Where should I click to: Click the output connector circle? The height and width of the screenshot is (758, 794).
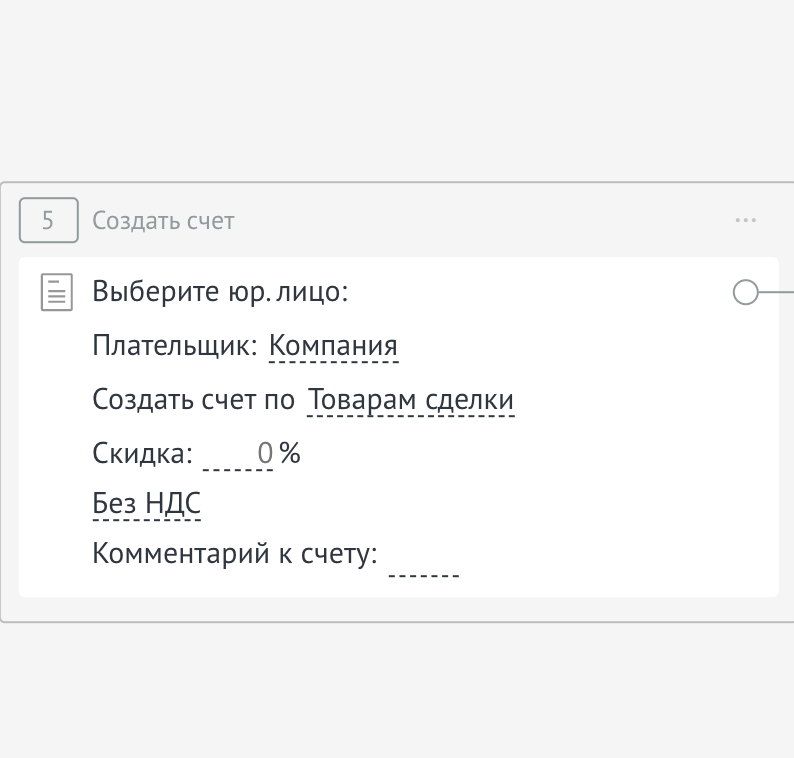pos(745,292)
